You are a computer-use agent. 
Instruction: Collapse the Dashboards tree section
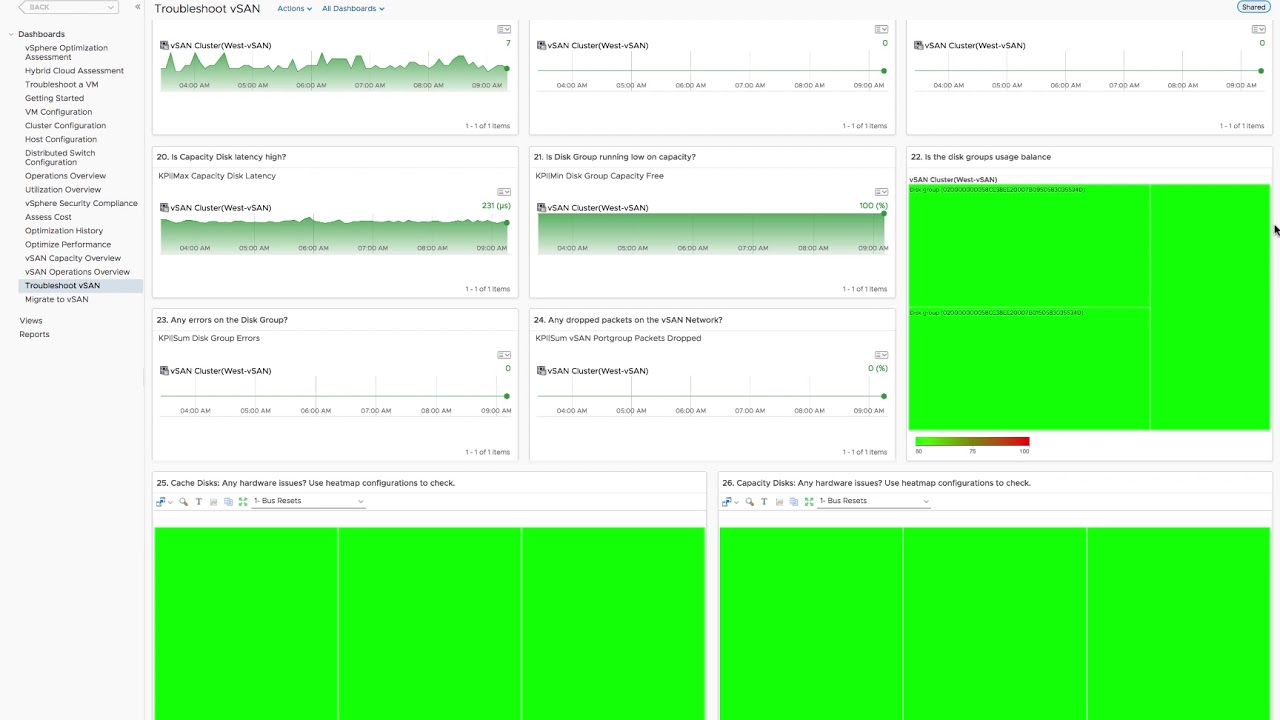point(12,34)
